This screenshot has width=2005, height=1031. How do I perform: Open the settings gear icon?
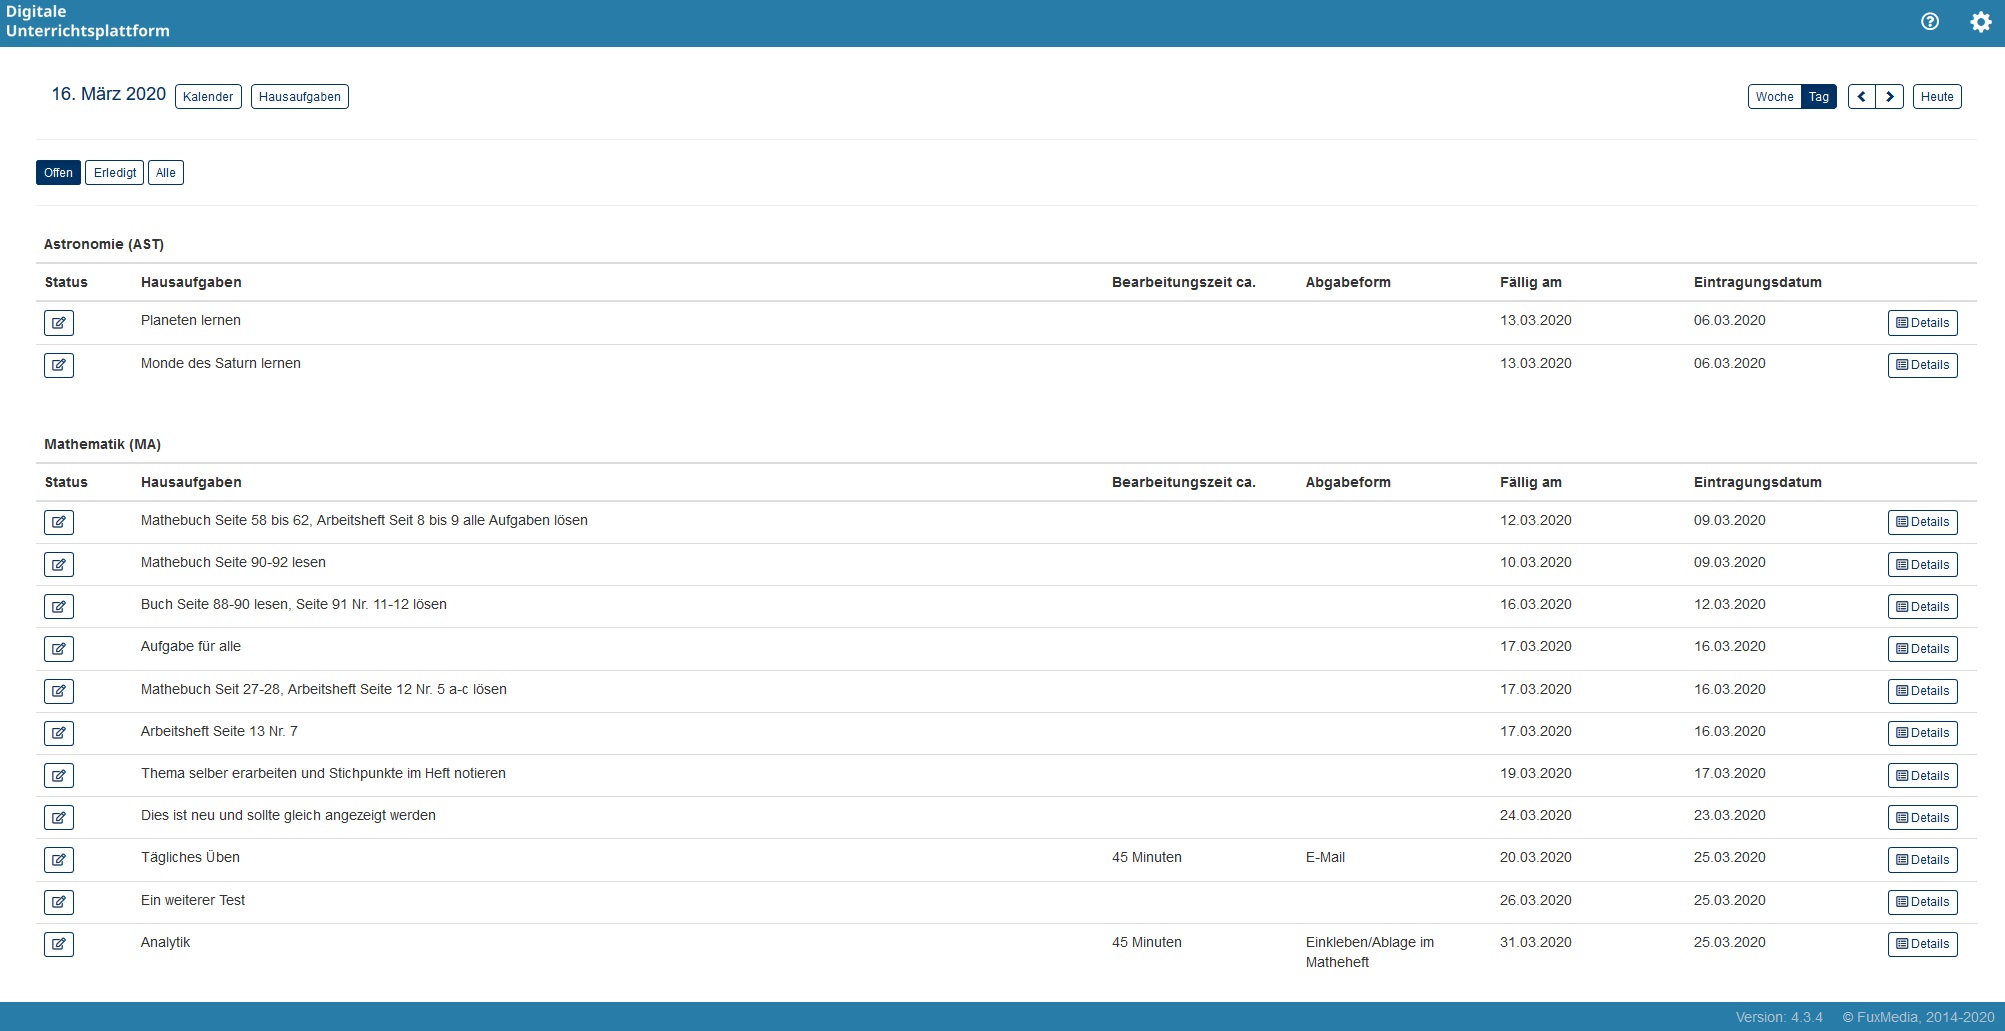click(x=1981, y=22)
